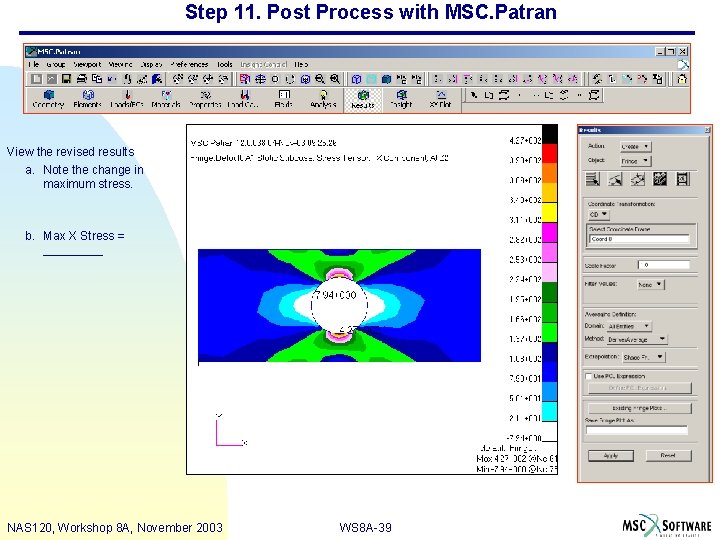Click the 7.94 label on the fringe plot
This screenshot has height=540, width=720.
pos(336,295)
